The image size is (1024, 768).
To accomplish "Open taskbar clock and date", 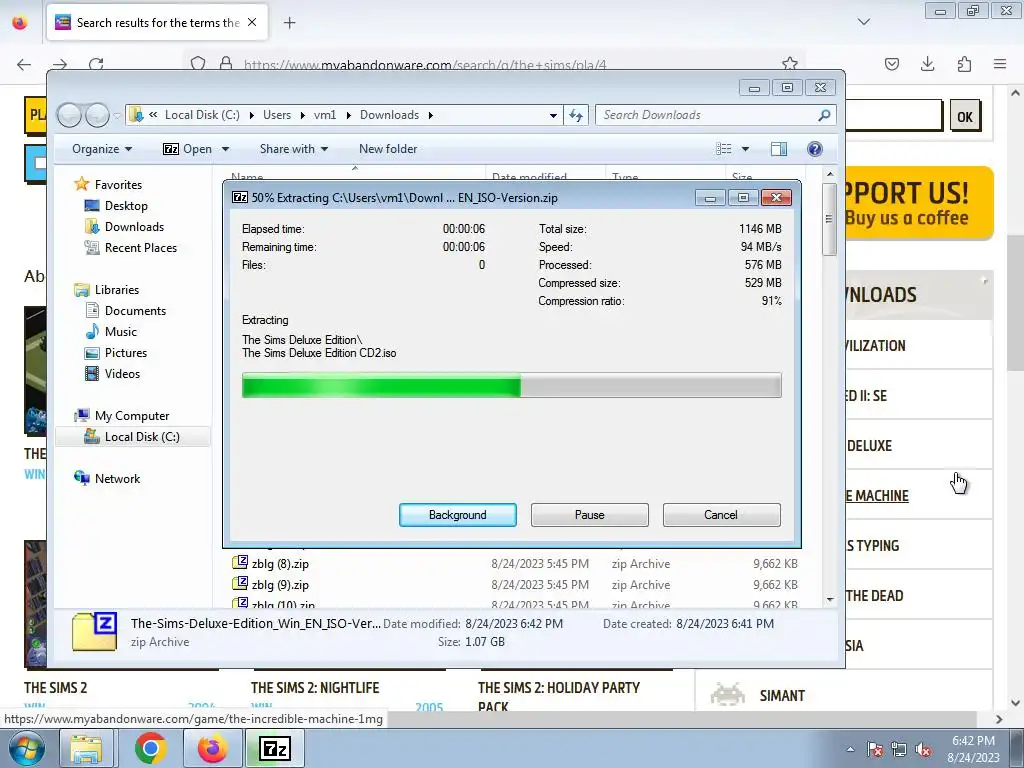I will coord(973,748).
